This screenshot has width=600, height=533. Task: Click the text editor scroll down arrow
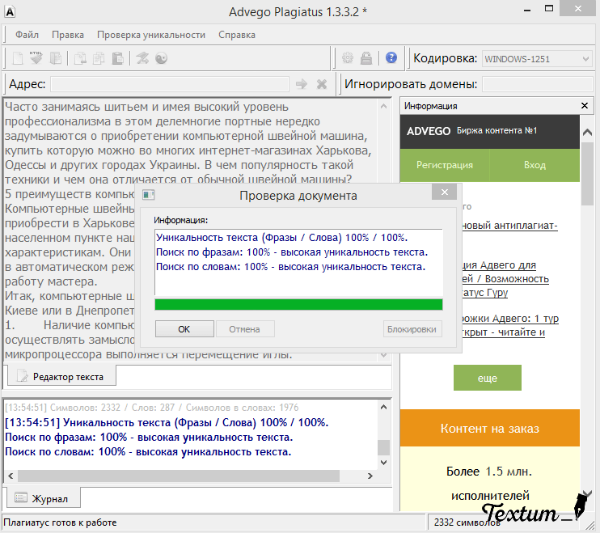[x=384, y=355]
